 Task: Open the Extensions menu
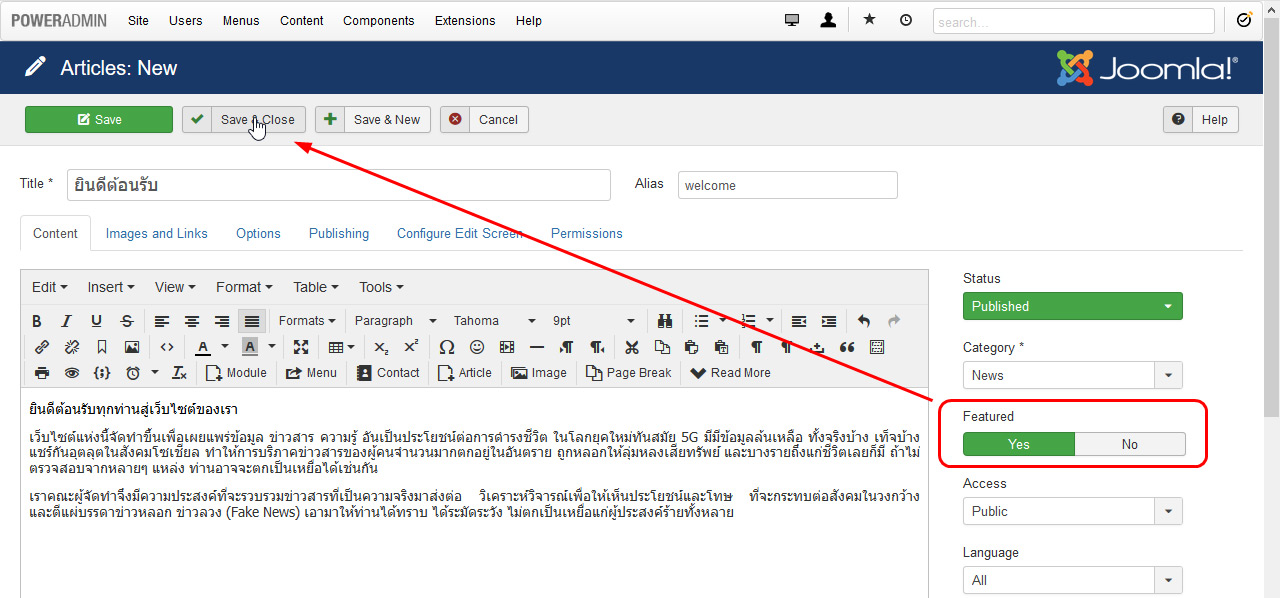pos(465,20)
